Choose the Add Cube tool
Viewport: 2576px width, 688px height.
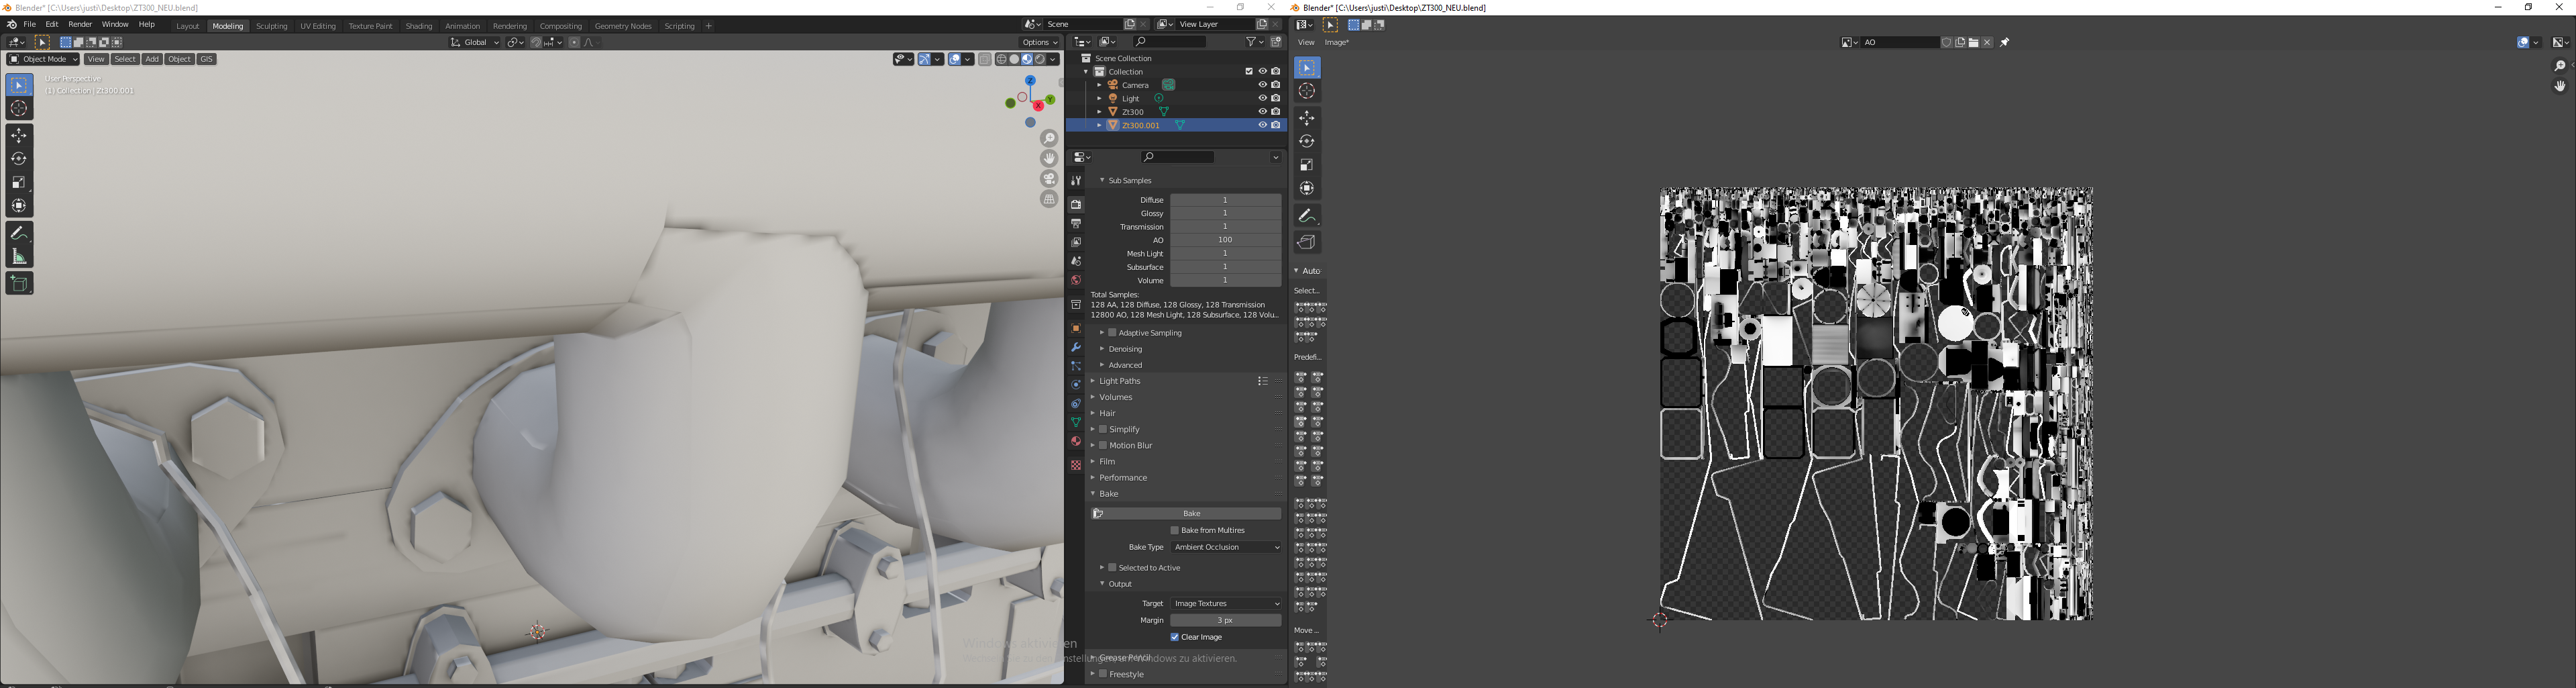pyautogui.click(x=19, y=284)
